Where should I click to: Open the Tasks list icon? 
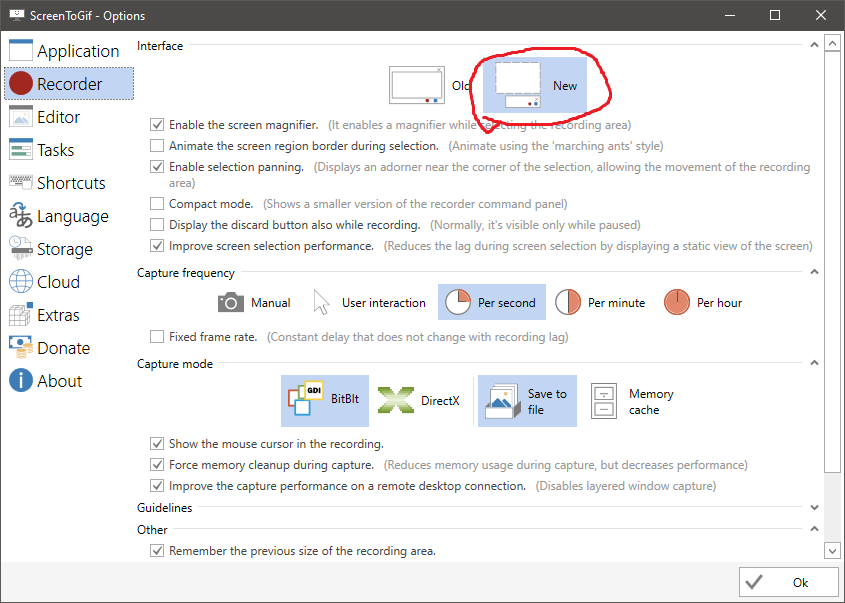tap(21, 150)
